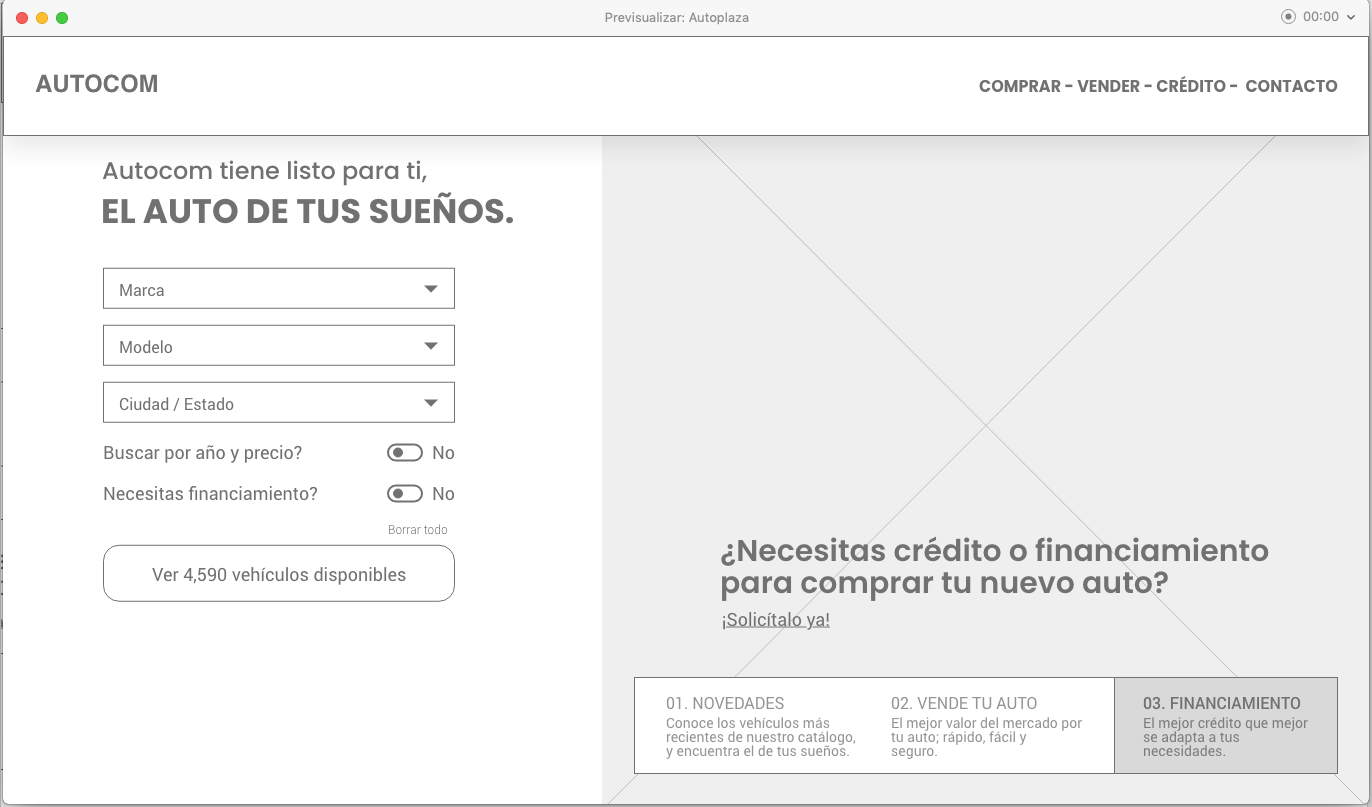
Task: Click the heading 'EL AUTO DE TUS SUEÑOS.'
Action: click(308, 212)
